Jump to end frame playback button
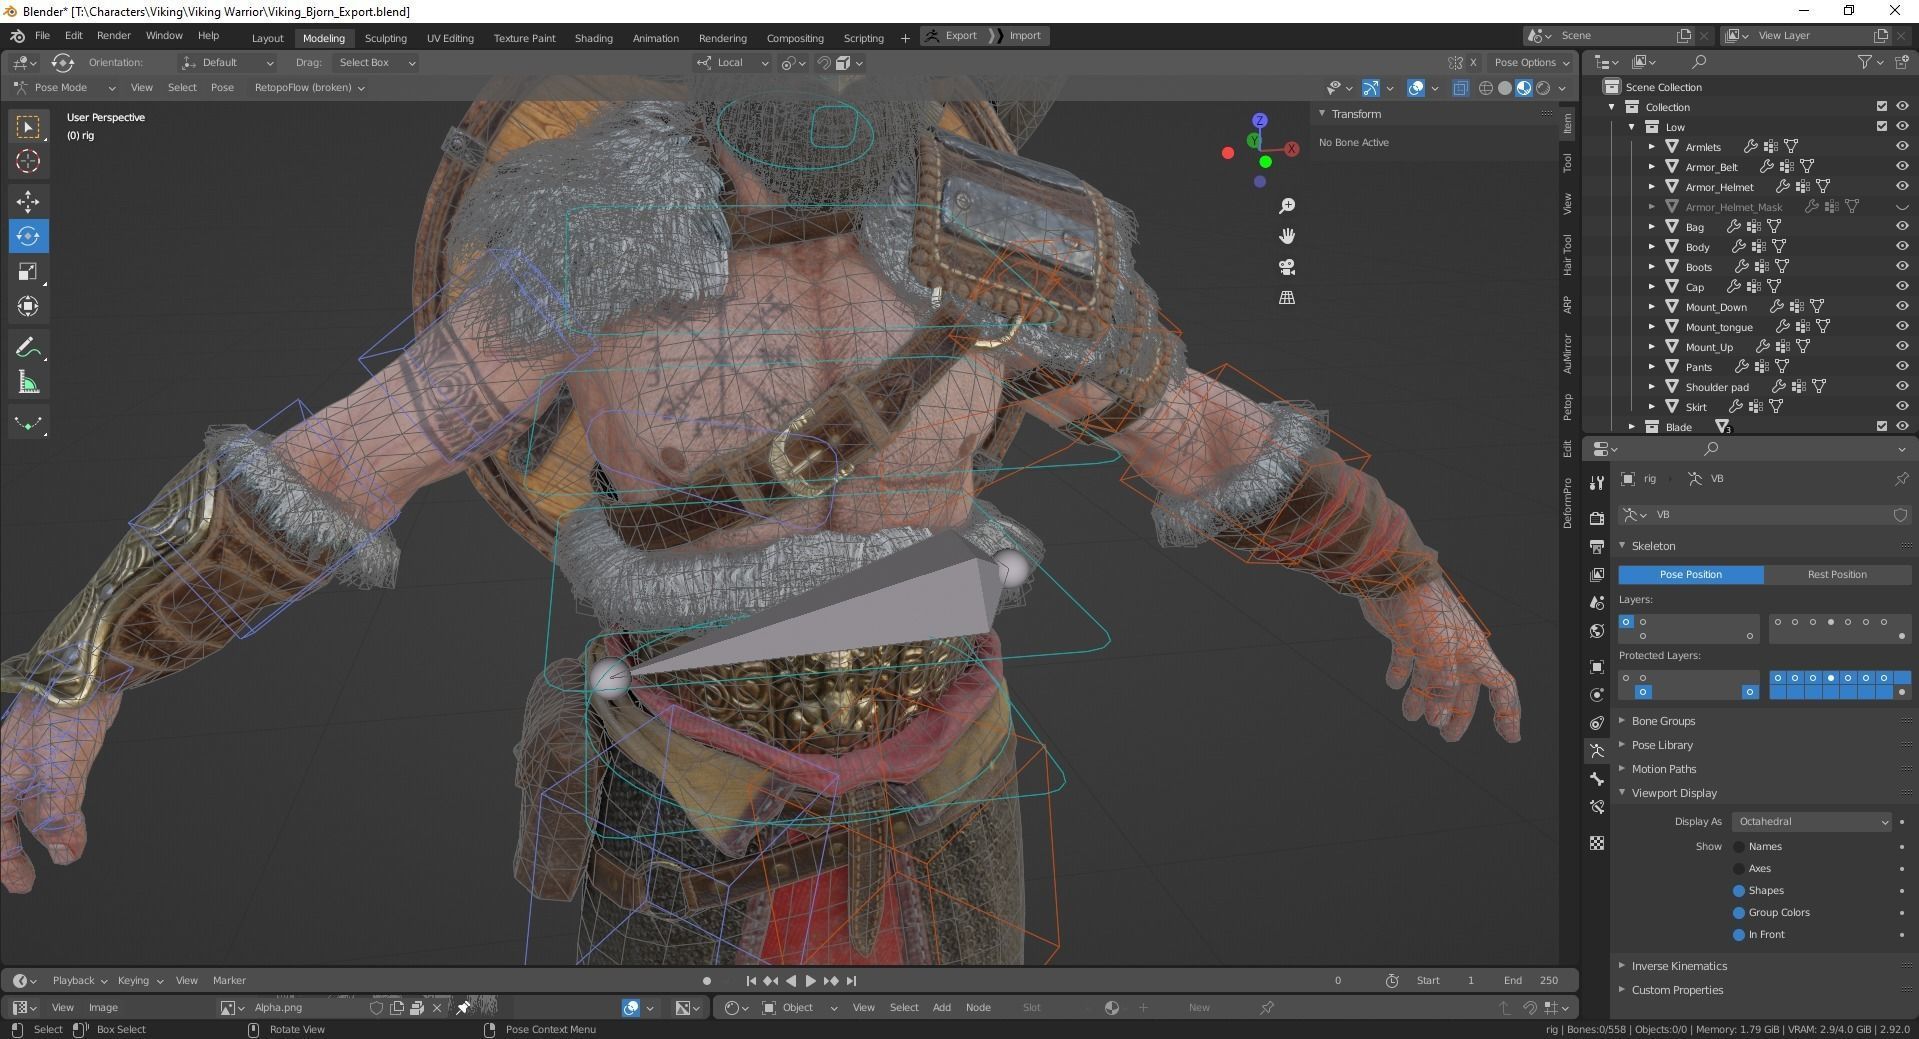 pyautogui.click(x=851, y=981)
